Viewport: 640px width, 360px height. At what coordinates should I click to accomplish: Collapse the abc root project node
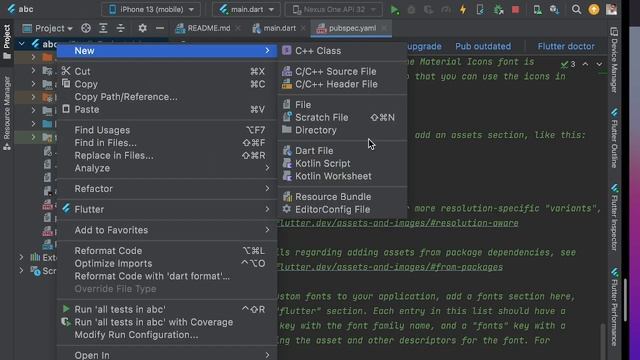(x=22, y=43)
